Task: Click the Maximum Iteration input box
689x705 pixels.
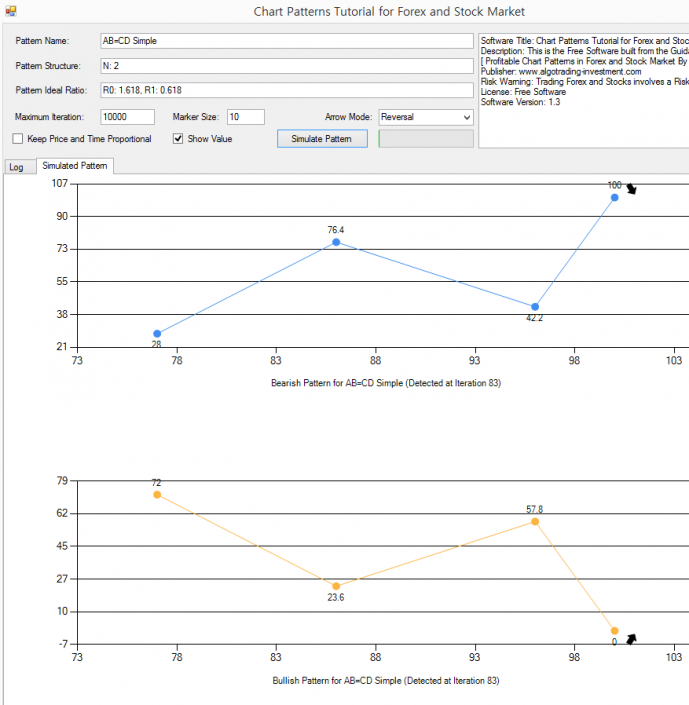Action: pos(128,117)
